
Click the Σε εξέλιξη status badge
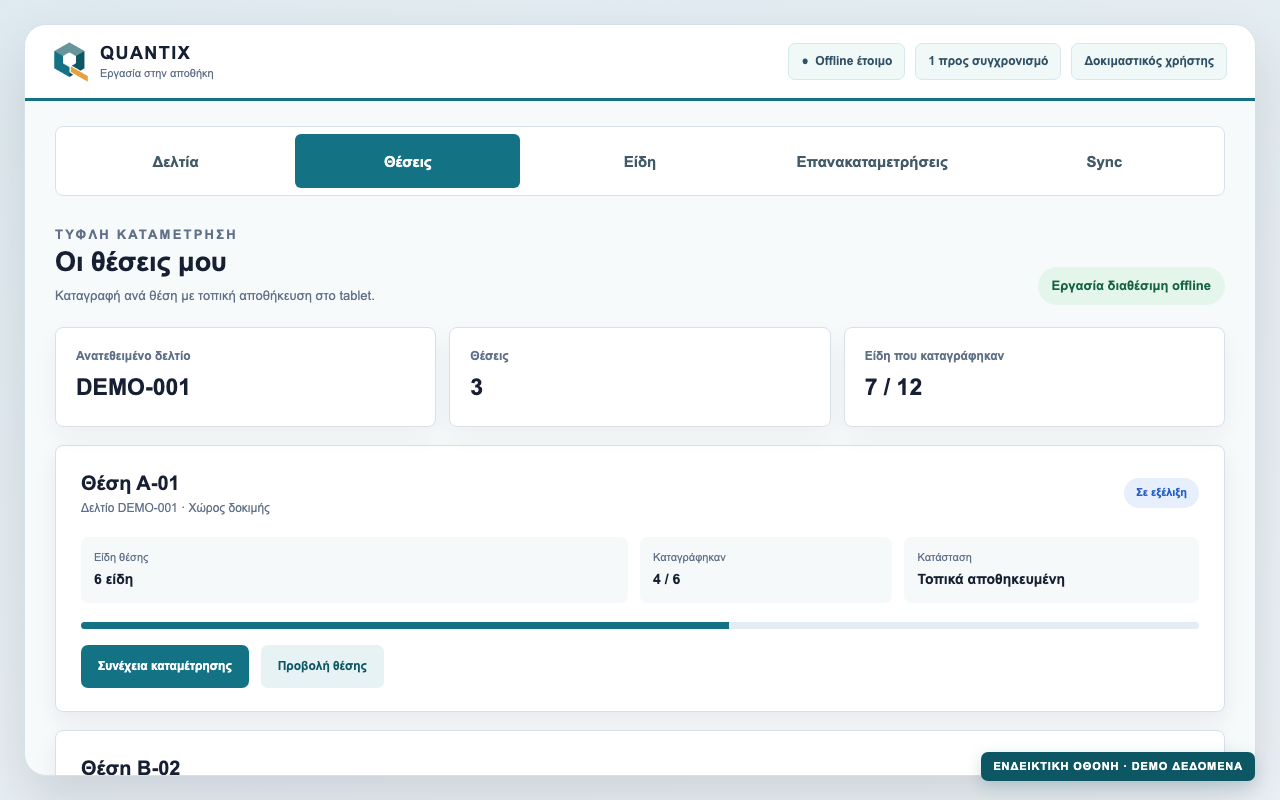[x=1161, y=492]
